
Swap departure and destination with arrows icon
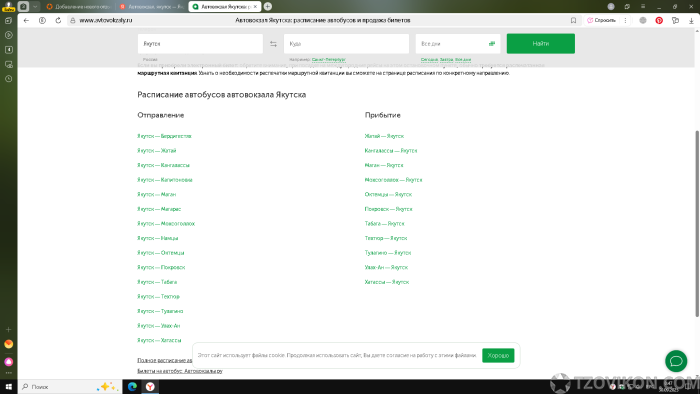click(x=273, y=44)
